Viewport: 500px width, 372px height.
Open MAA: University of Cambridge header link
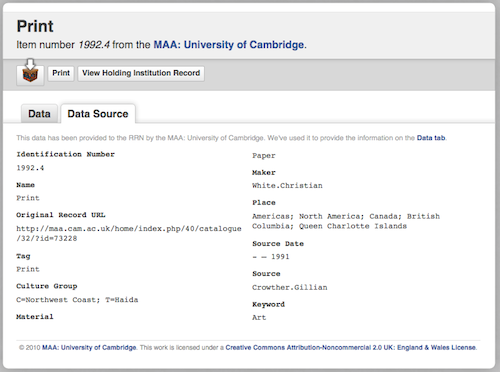click(x=229, y=45)
